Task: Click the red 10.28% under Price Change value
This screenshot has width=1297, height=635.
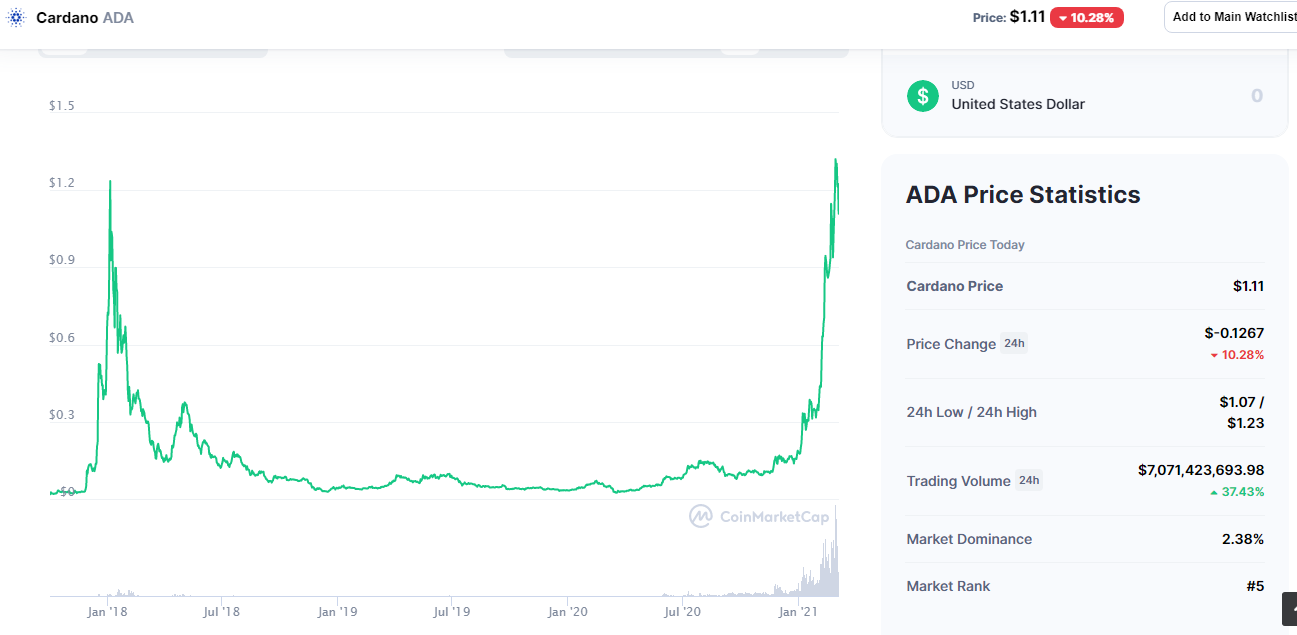Action: tap(1237, 355)
